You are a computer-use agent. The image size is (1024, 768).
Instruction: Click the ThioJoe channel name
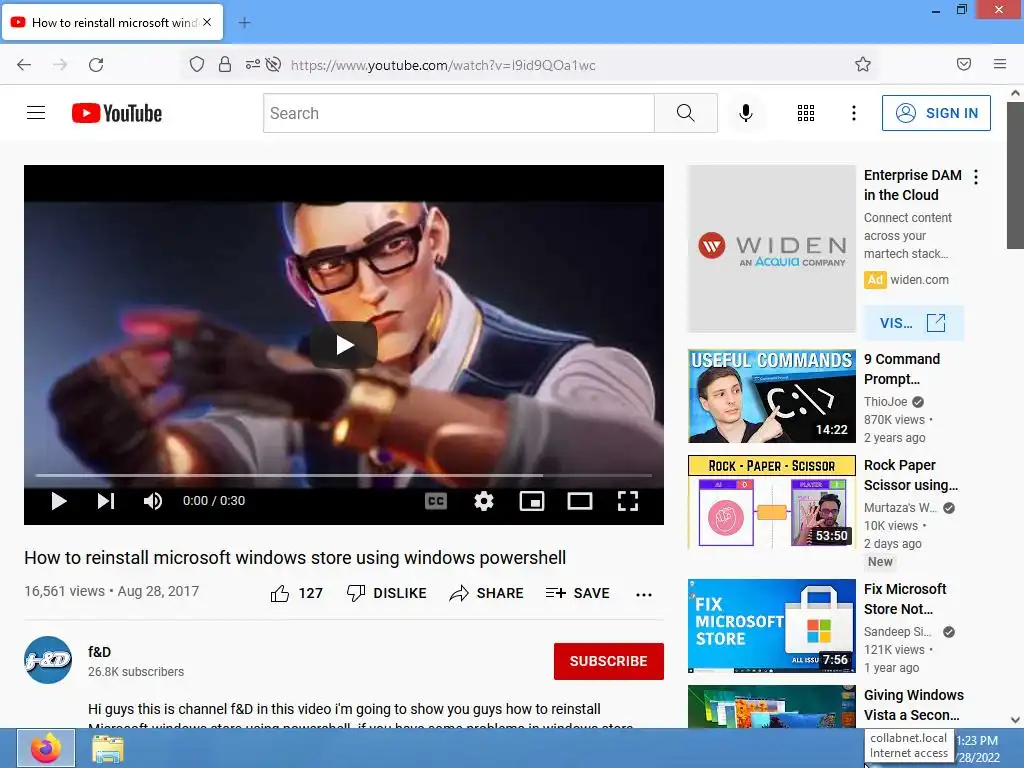pyautogui.click(x=886, y=402)
